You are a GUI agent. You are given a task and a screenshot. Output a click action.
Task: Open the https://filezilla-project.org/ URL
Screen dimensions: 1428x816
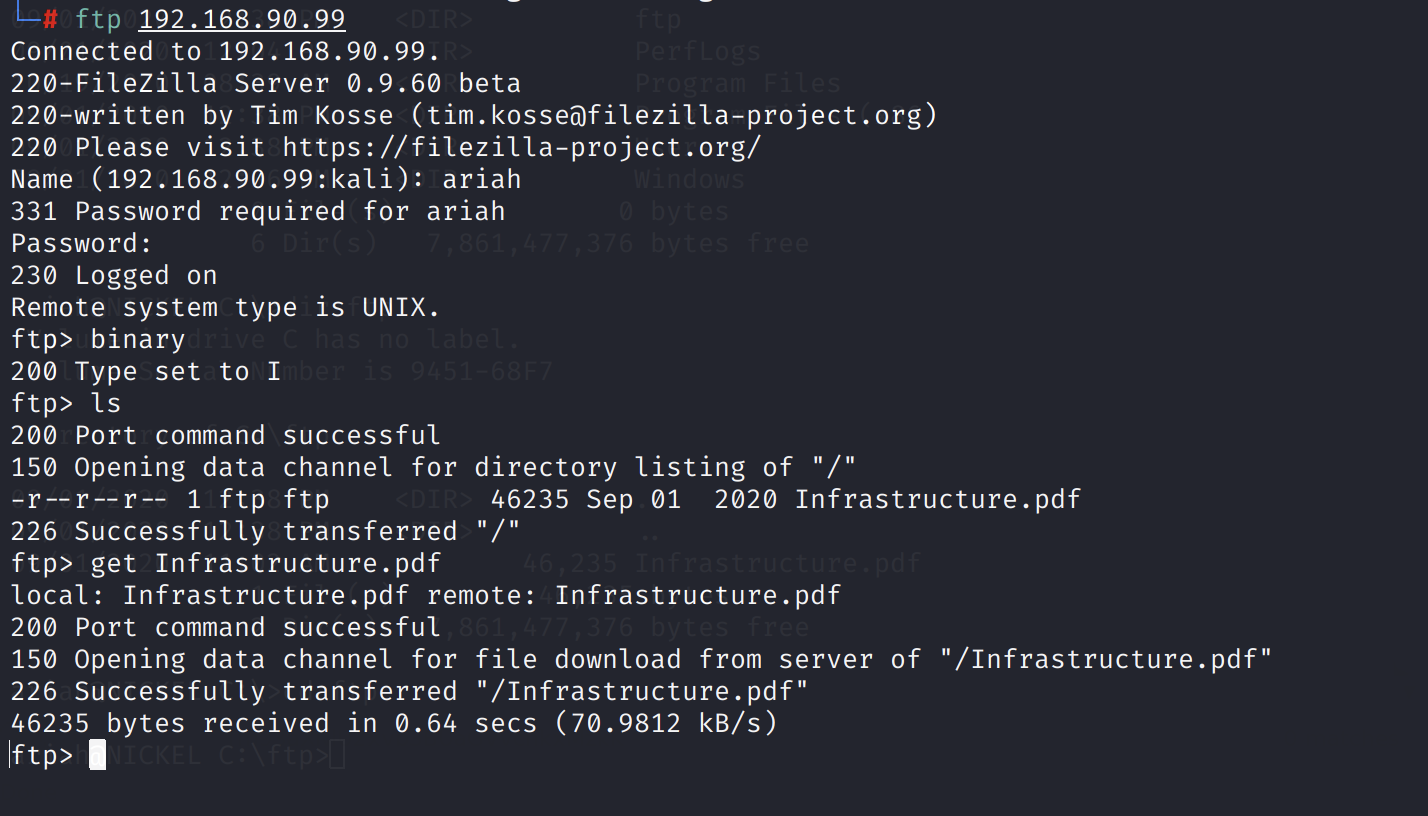(x=522, y=147)
